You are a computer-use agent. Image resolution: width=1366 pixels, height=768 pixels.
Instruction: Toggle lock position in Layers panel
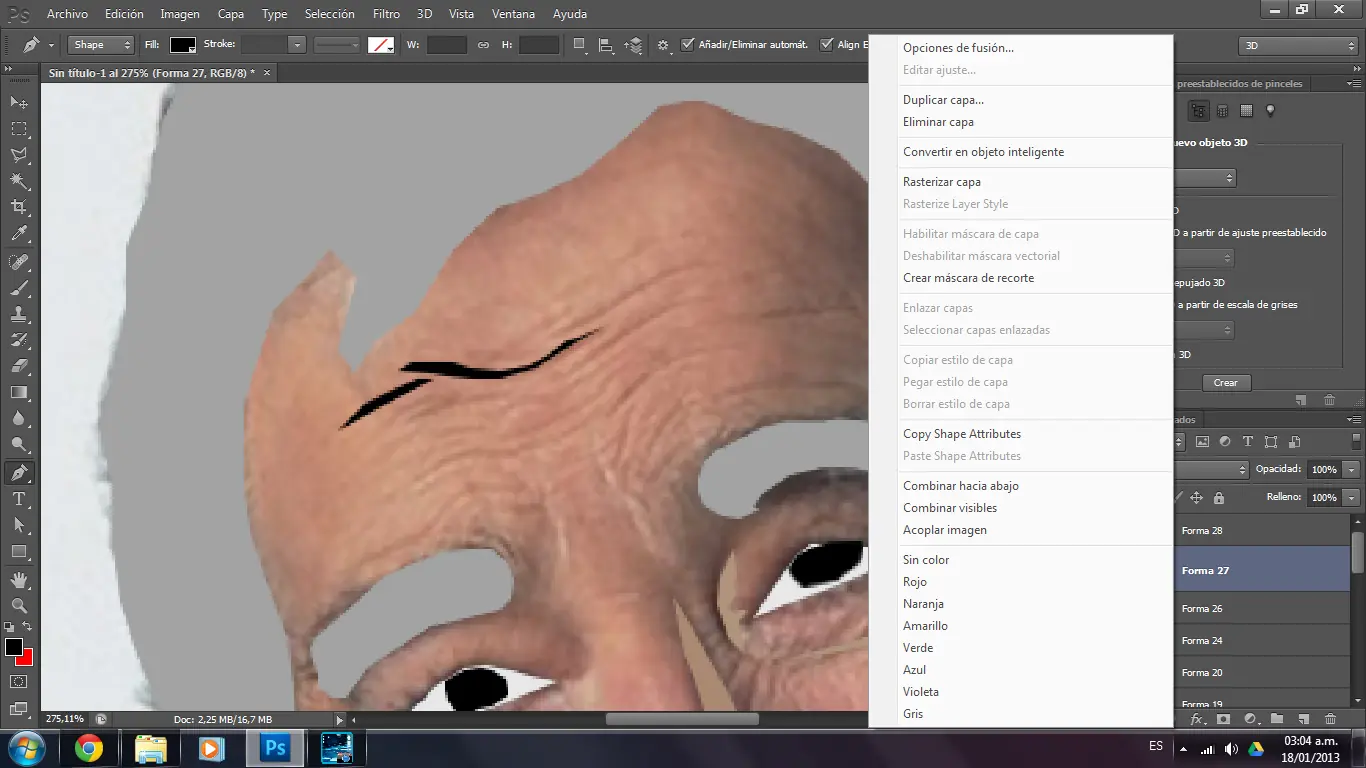tap(1196, 497)
